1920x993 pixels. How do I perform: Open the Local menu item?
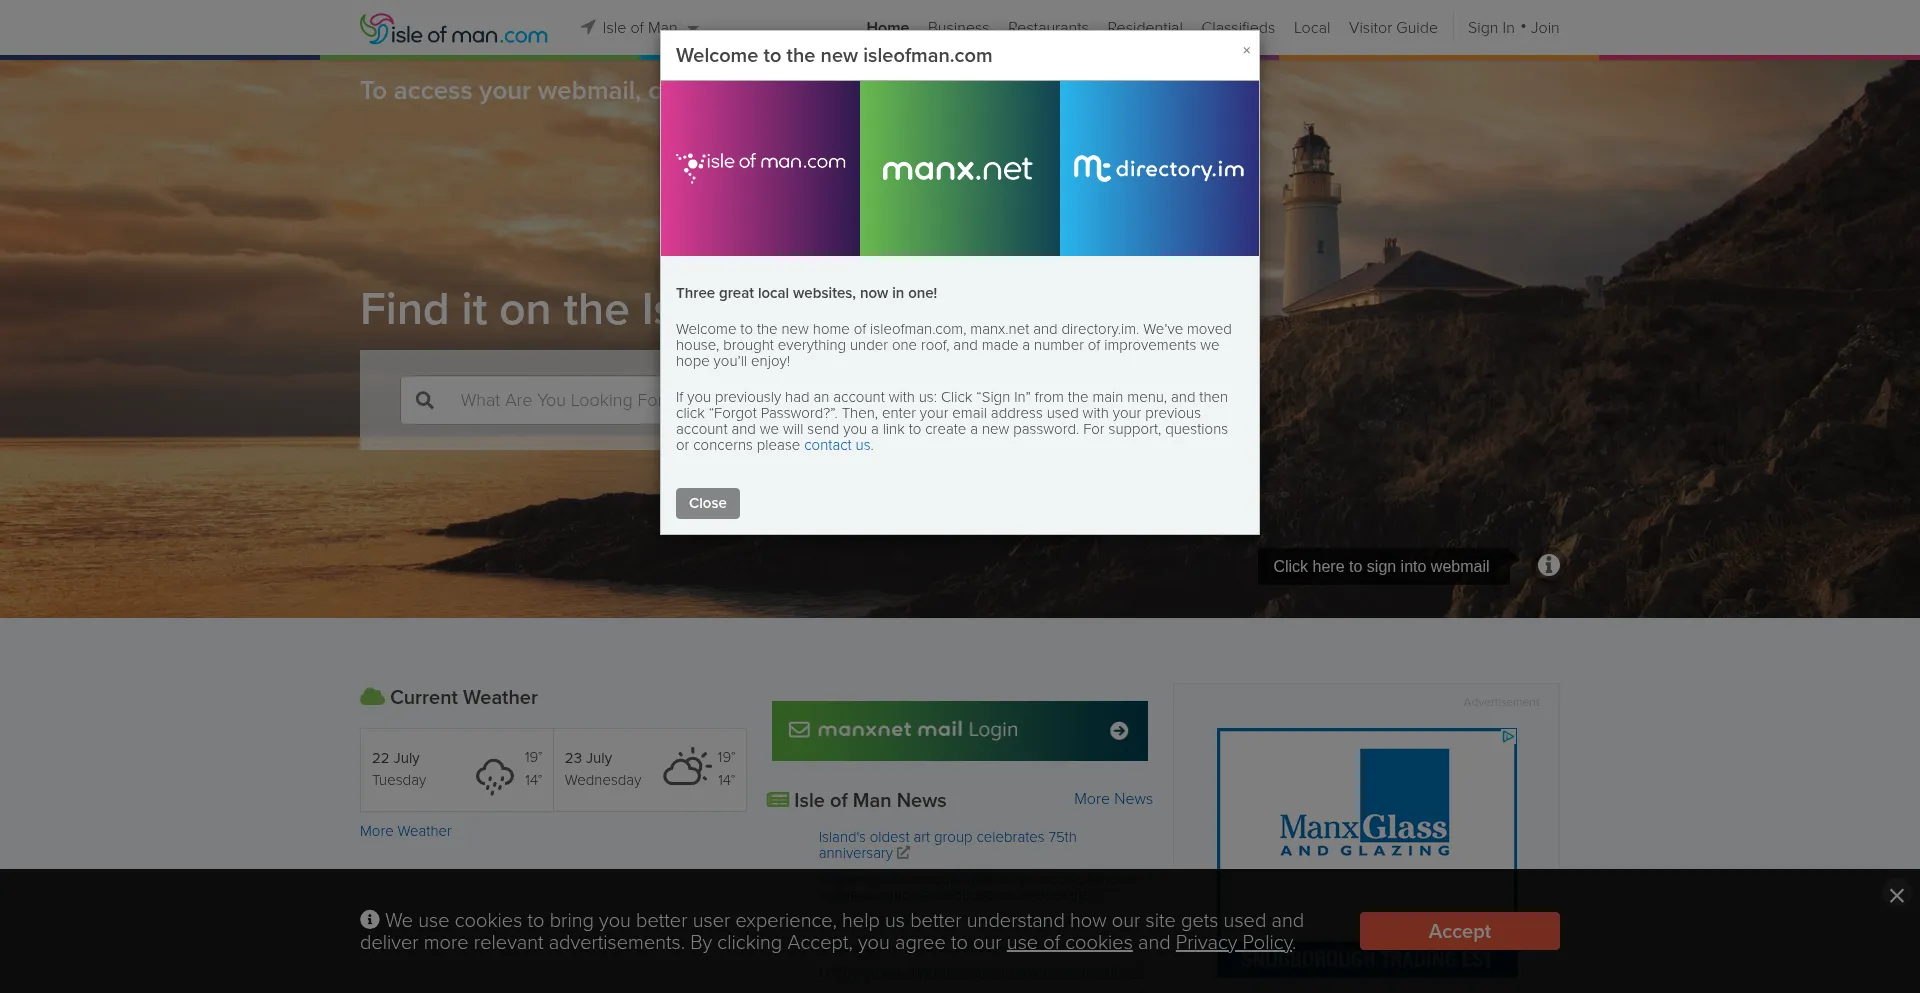pos(1311,28)
